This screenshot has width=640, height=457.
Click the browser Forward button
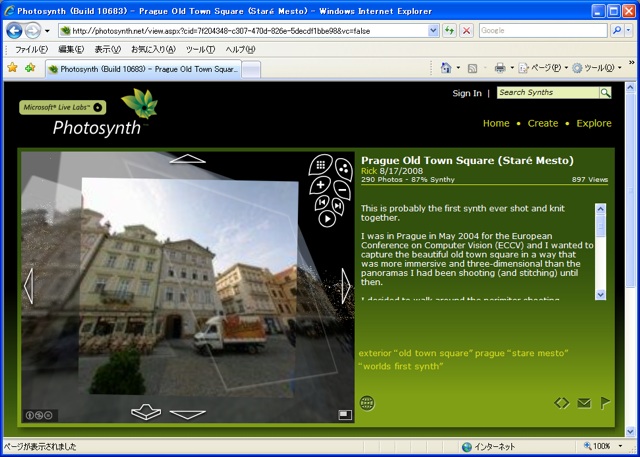(33, 31)
